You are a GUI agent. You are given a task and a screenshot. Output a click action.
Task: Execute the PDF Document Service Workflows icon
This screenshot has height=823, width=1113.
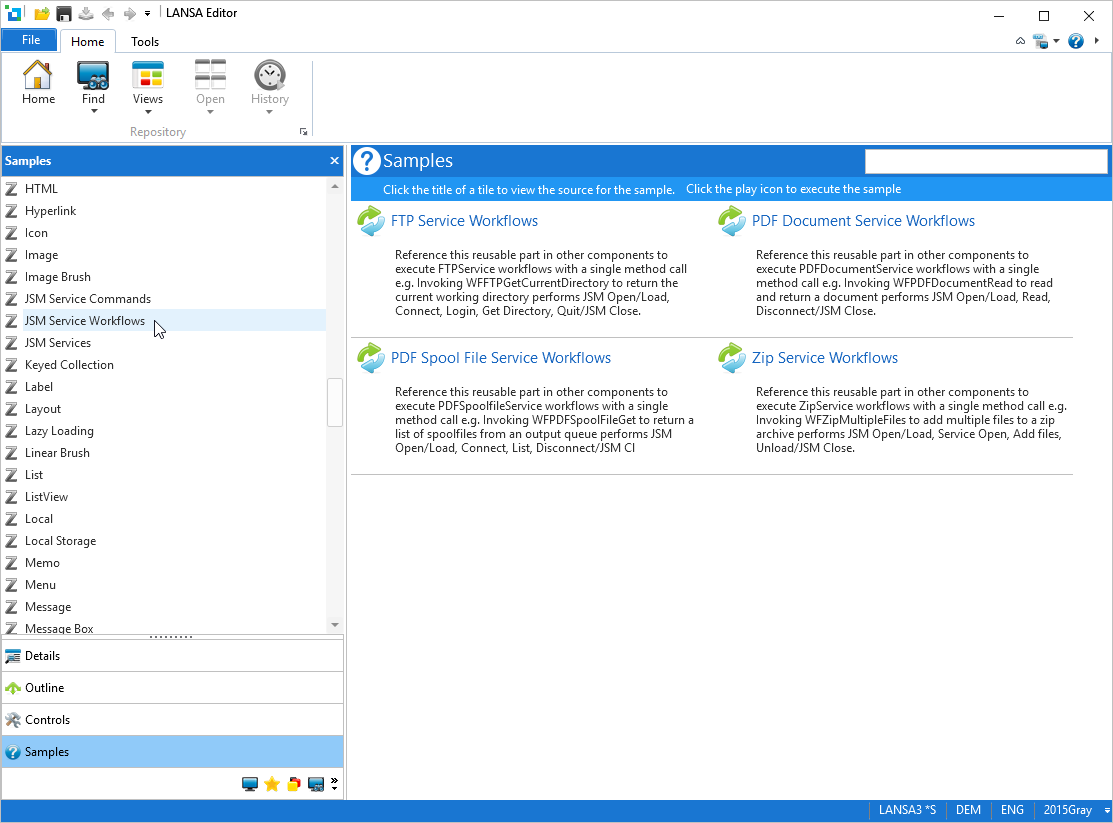(732, 221)
